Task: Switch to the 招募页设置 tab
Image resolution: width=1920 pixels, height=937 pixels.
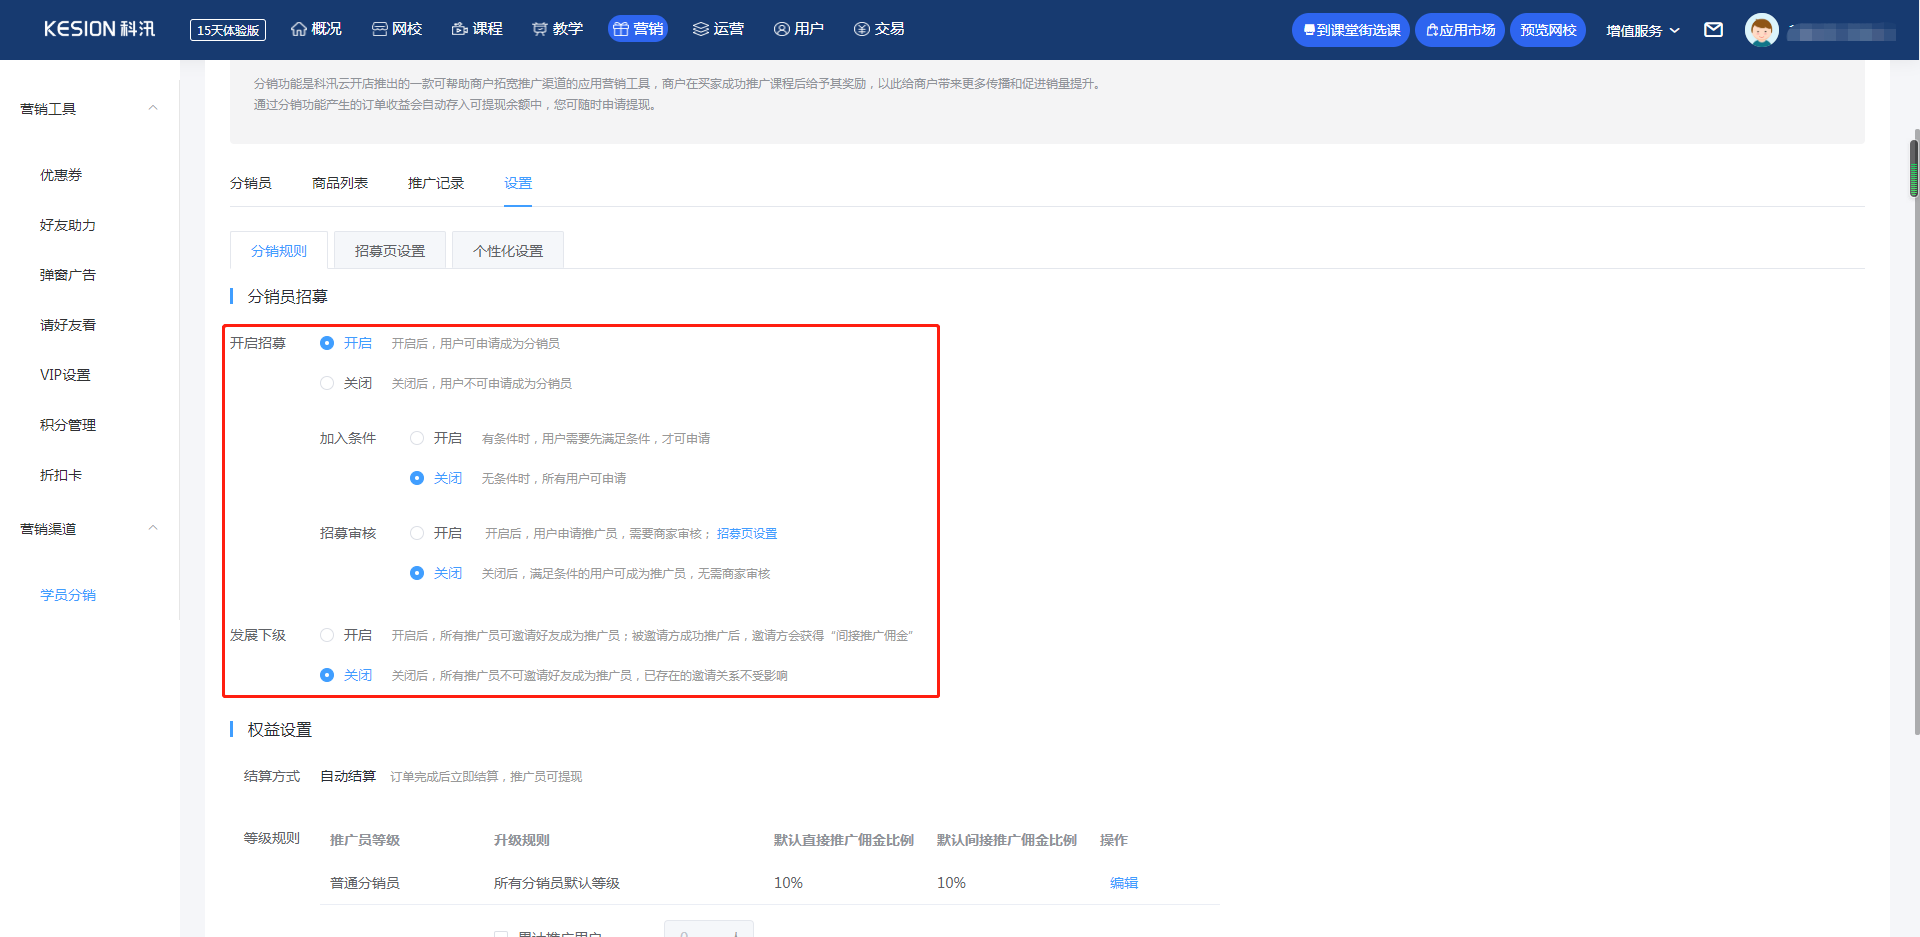Action: [x=390, y=251]
